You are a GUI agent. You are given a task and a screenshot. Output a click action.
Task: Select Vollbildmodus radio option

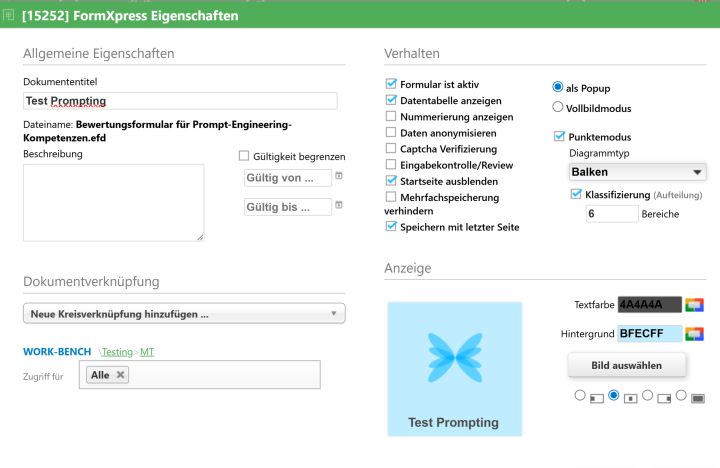pyautogui.click(x=558, y=107)
